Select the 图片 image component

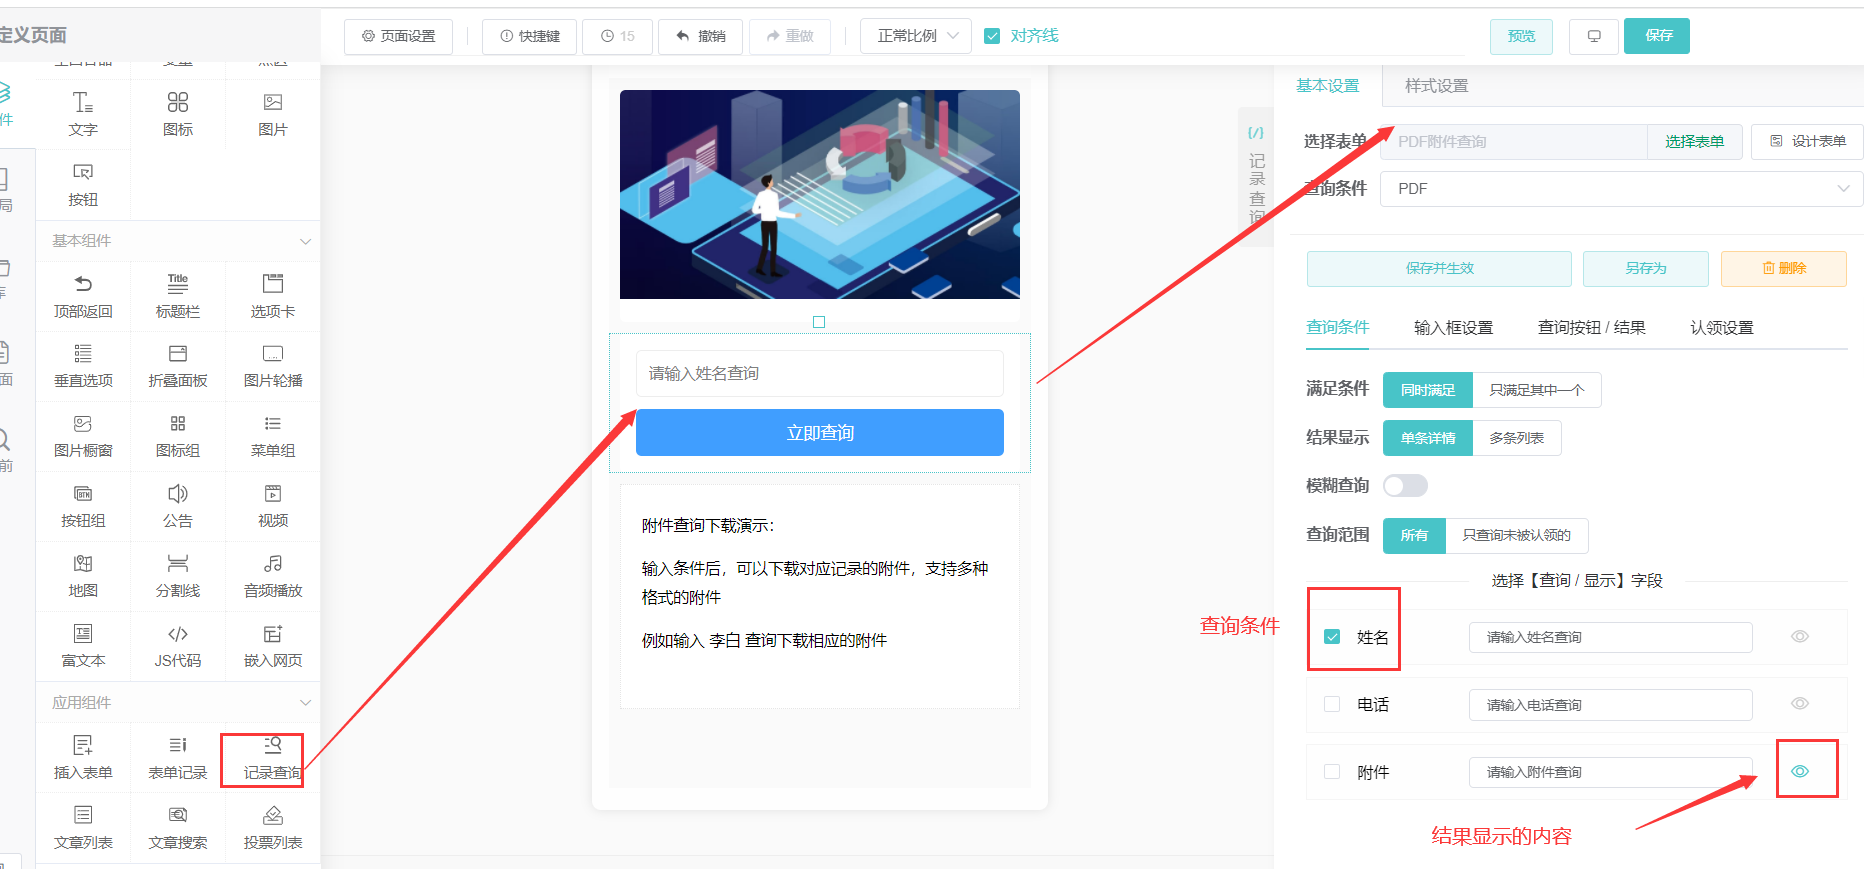pyautogui.click(x=273, y=114)
